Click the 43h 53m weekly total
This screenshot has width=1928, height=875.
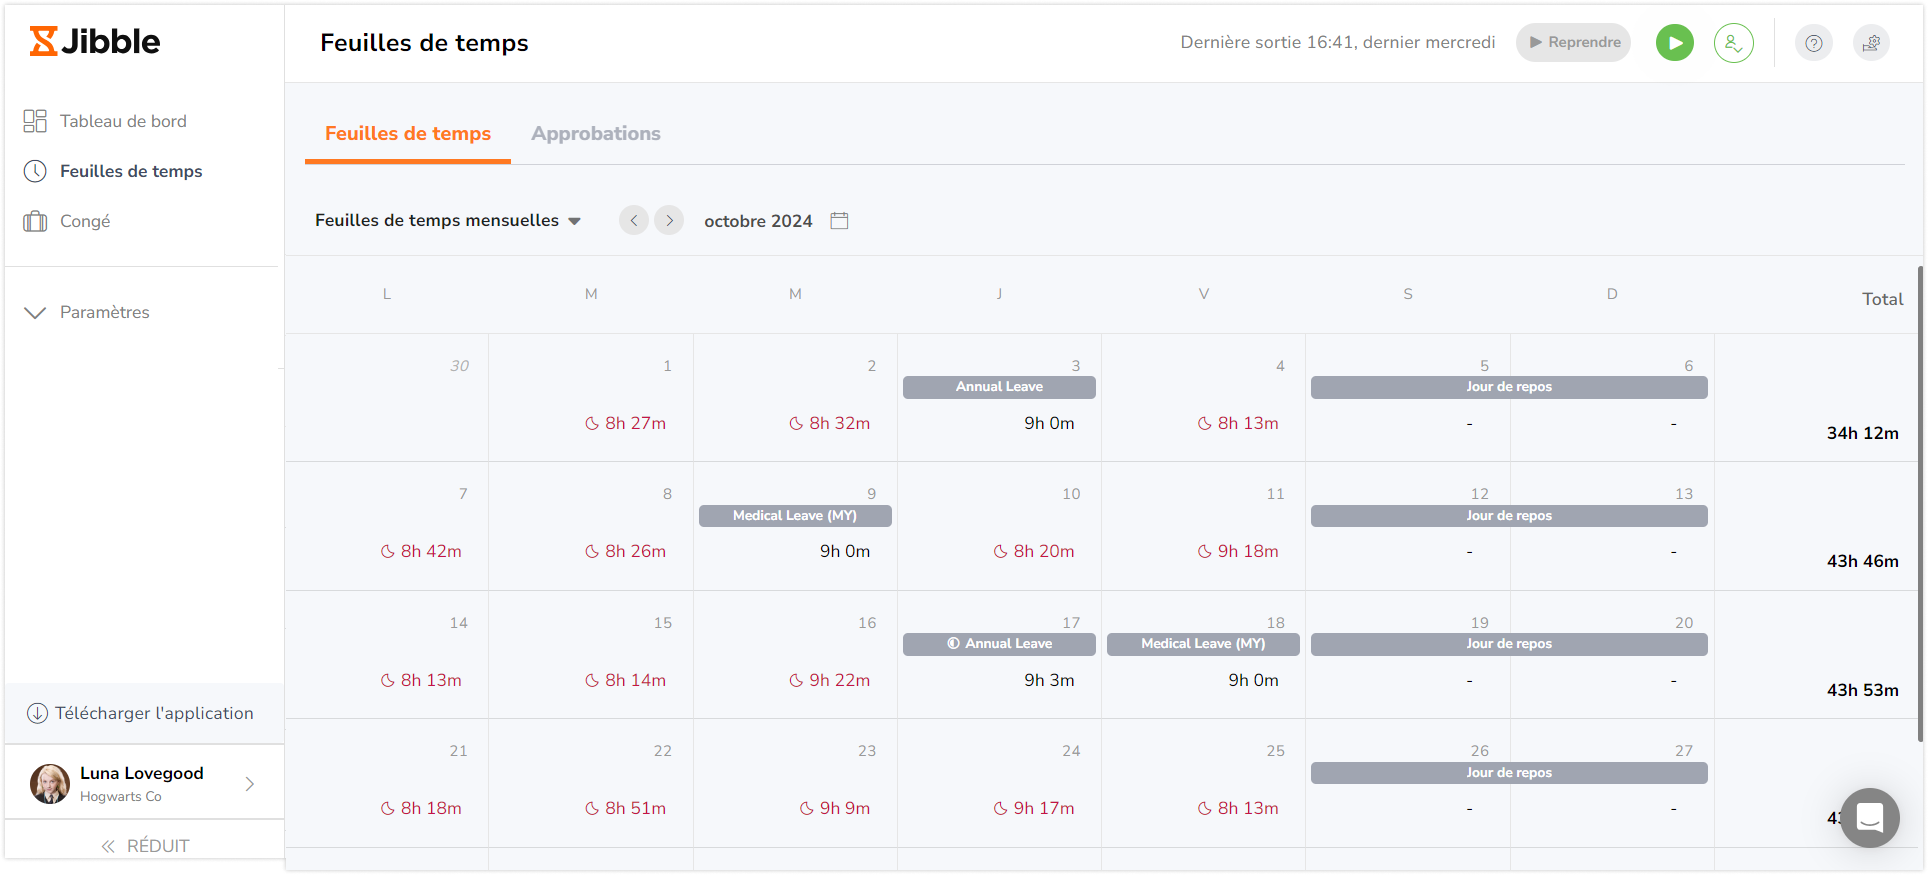click(1862, 690)
